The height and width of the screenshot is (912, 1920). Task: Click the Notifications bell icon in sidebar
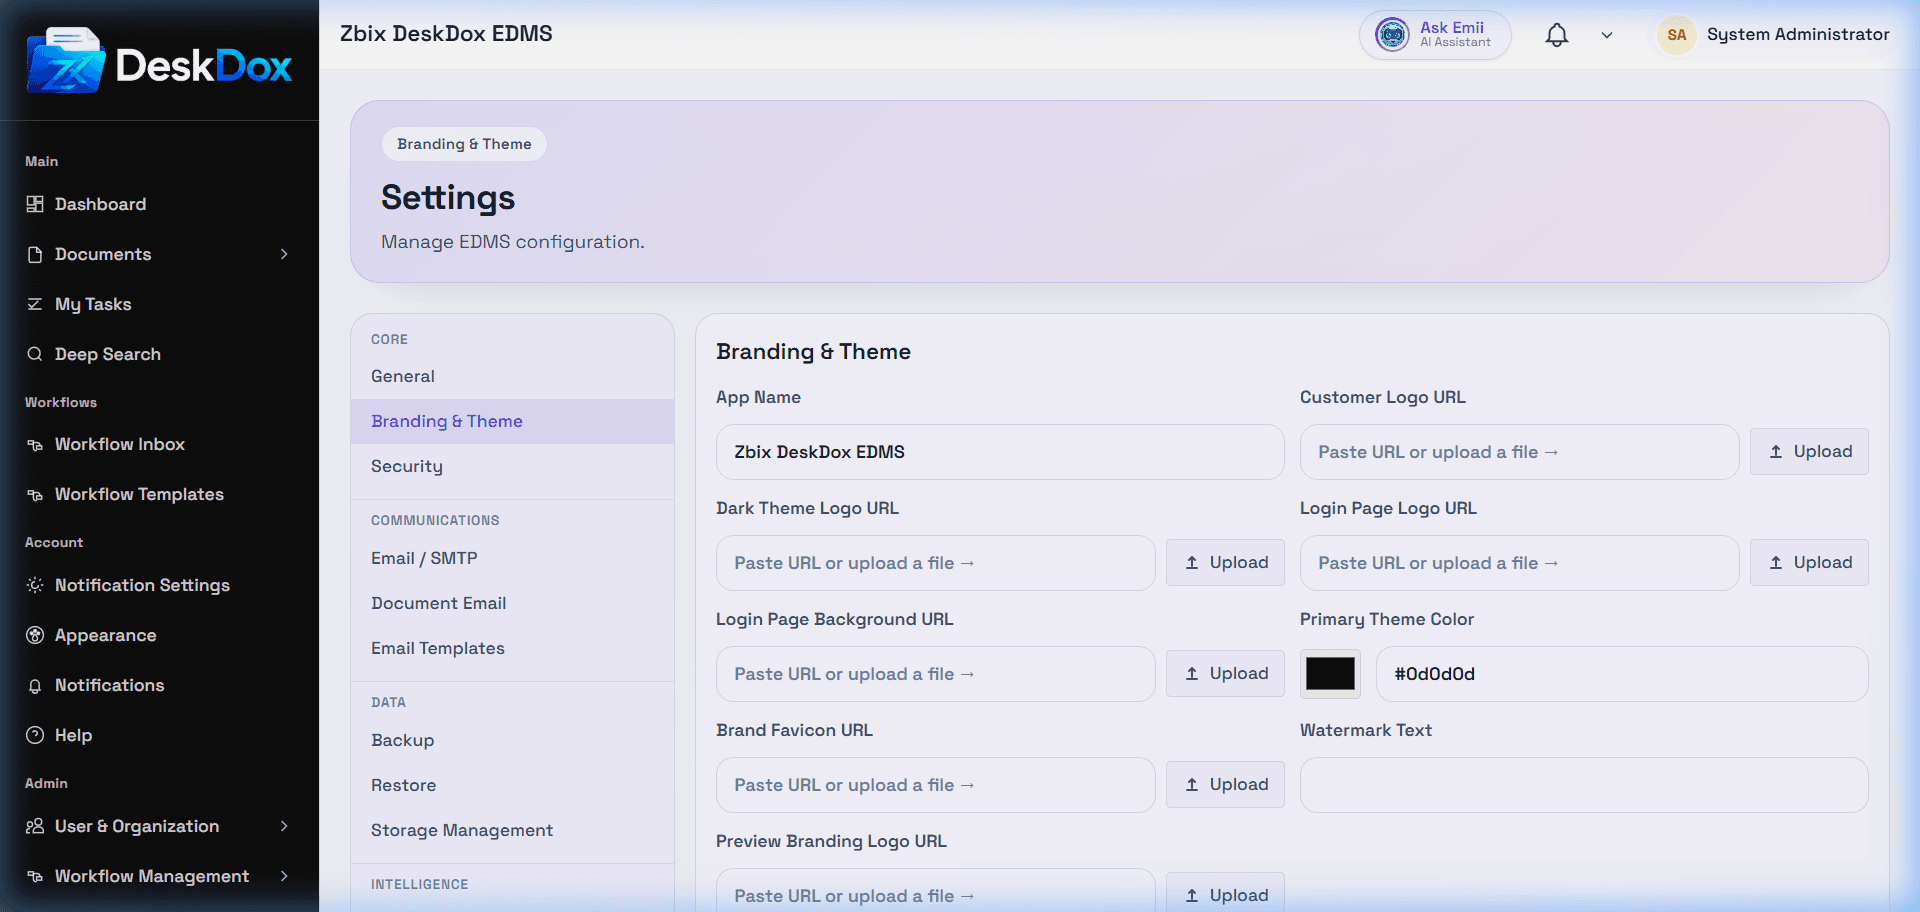click(x=35, y=685)
